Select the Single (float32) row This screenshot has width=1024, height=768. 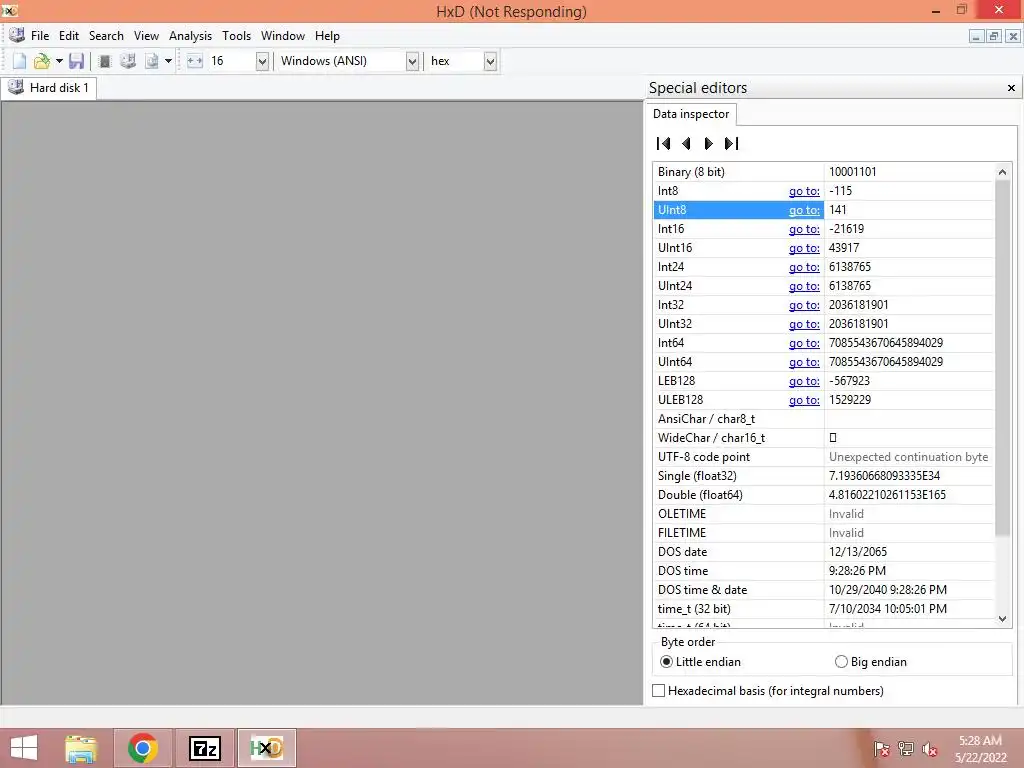pos(824,476)
